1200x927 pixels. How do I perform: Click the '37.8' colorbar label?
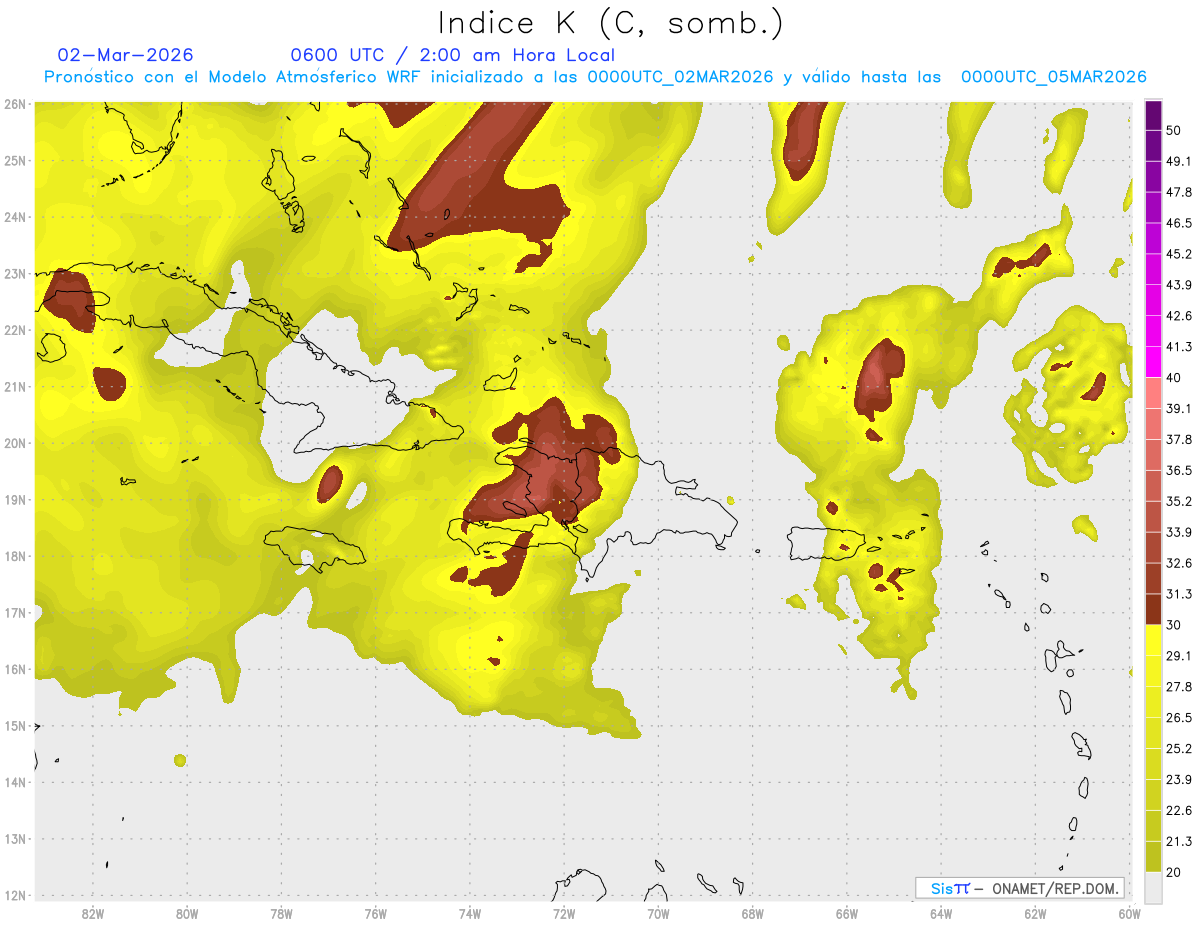[x=1179, y=439]
